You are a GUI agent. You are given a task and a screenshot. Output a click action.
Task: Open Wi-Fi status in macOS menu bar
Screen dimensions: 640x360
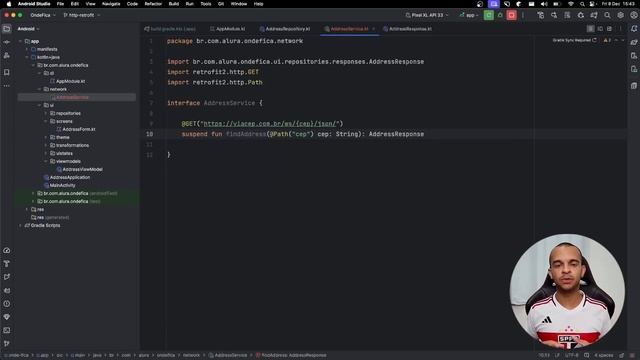click(571, 4)
